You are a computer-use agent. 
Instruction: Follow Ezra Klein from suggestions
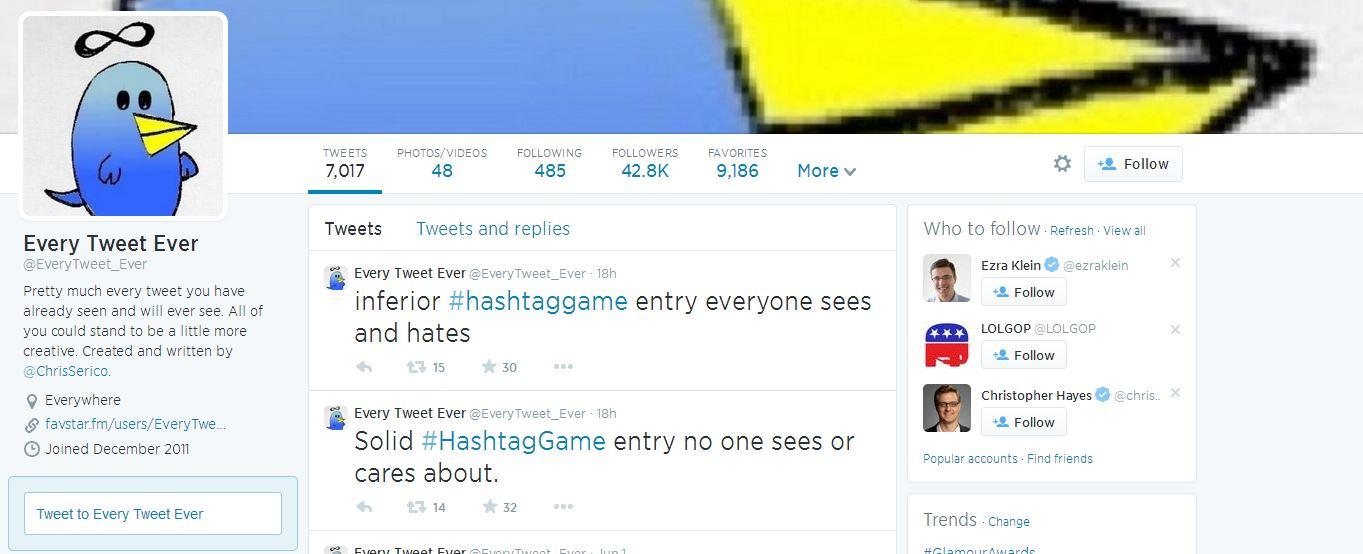point(1024,292)
